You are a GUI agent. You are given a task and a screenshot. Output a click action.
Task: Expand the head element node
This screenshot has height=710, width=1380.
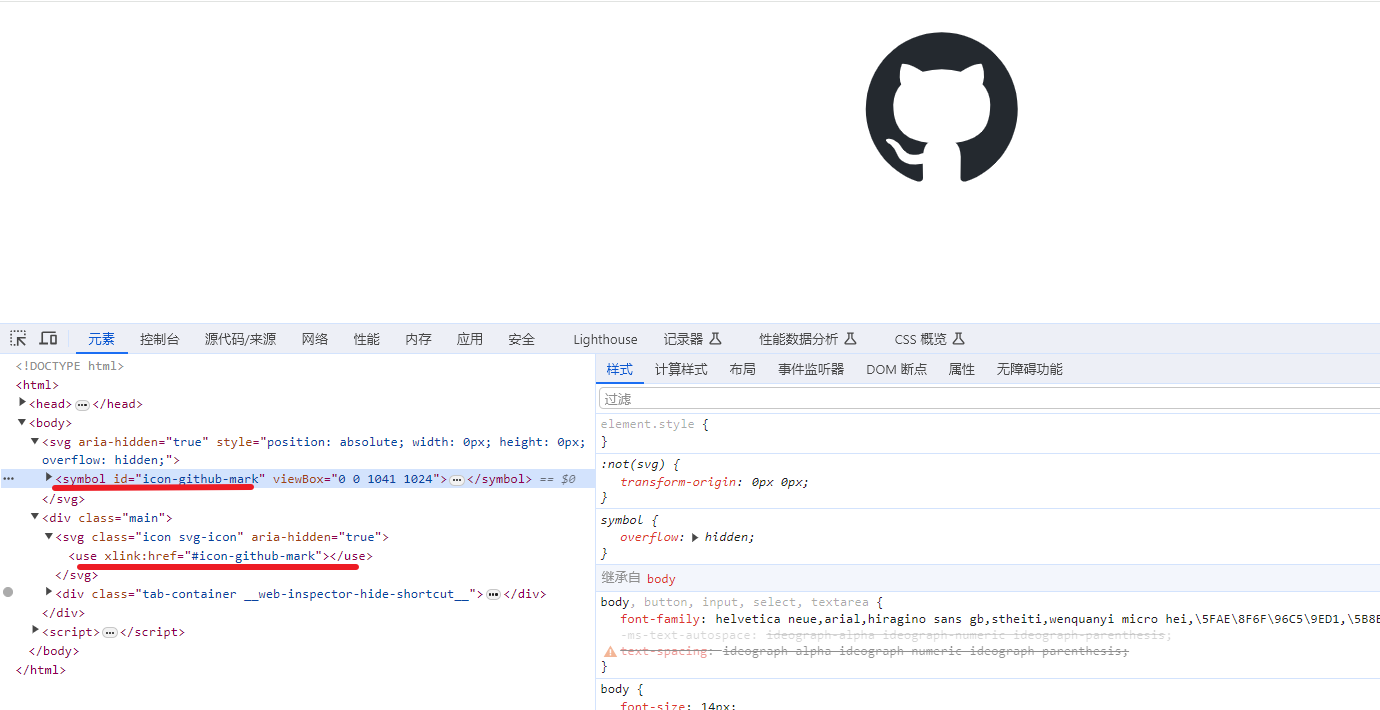coord(22,403)
